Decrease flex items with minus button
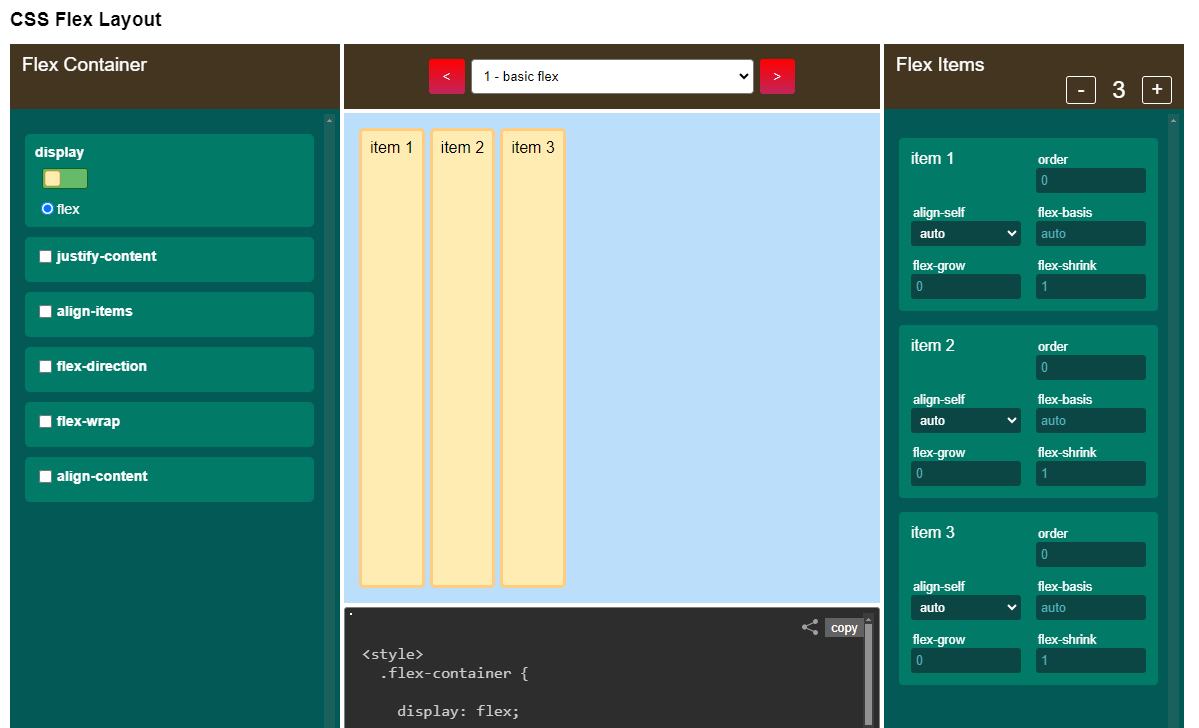Viewport: 1199px width, 728px height. pyautogui.click(x=1081, y=90)
